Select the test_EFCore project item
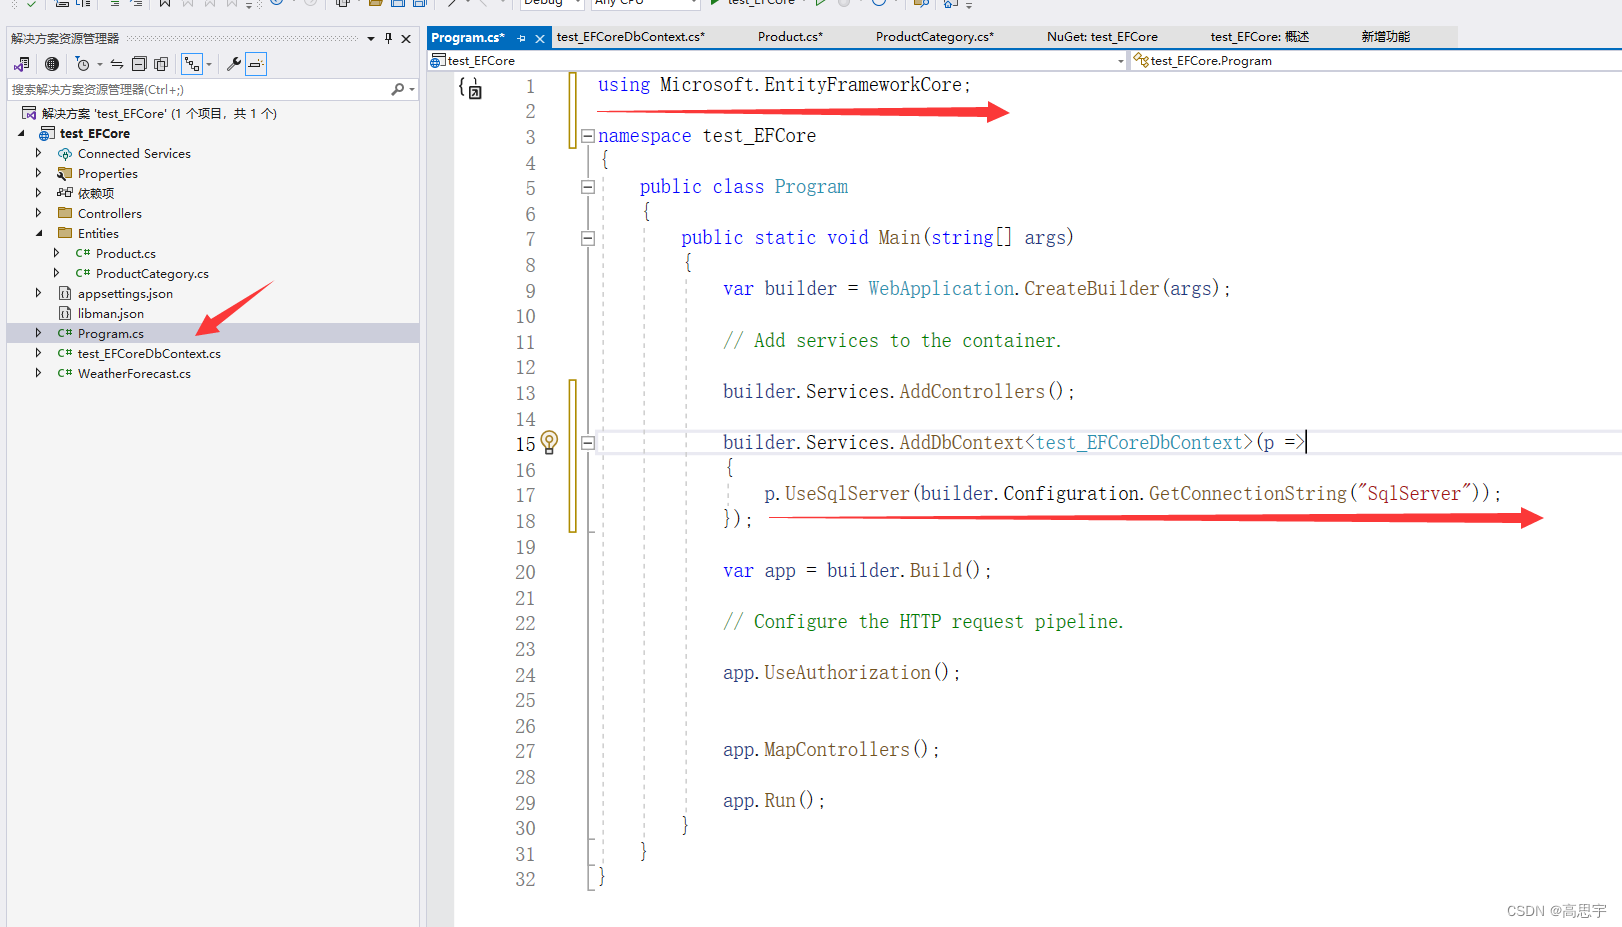1622x927 pixels. click(94, 133)
